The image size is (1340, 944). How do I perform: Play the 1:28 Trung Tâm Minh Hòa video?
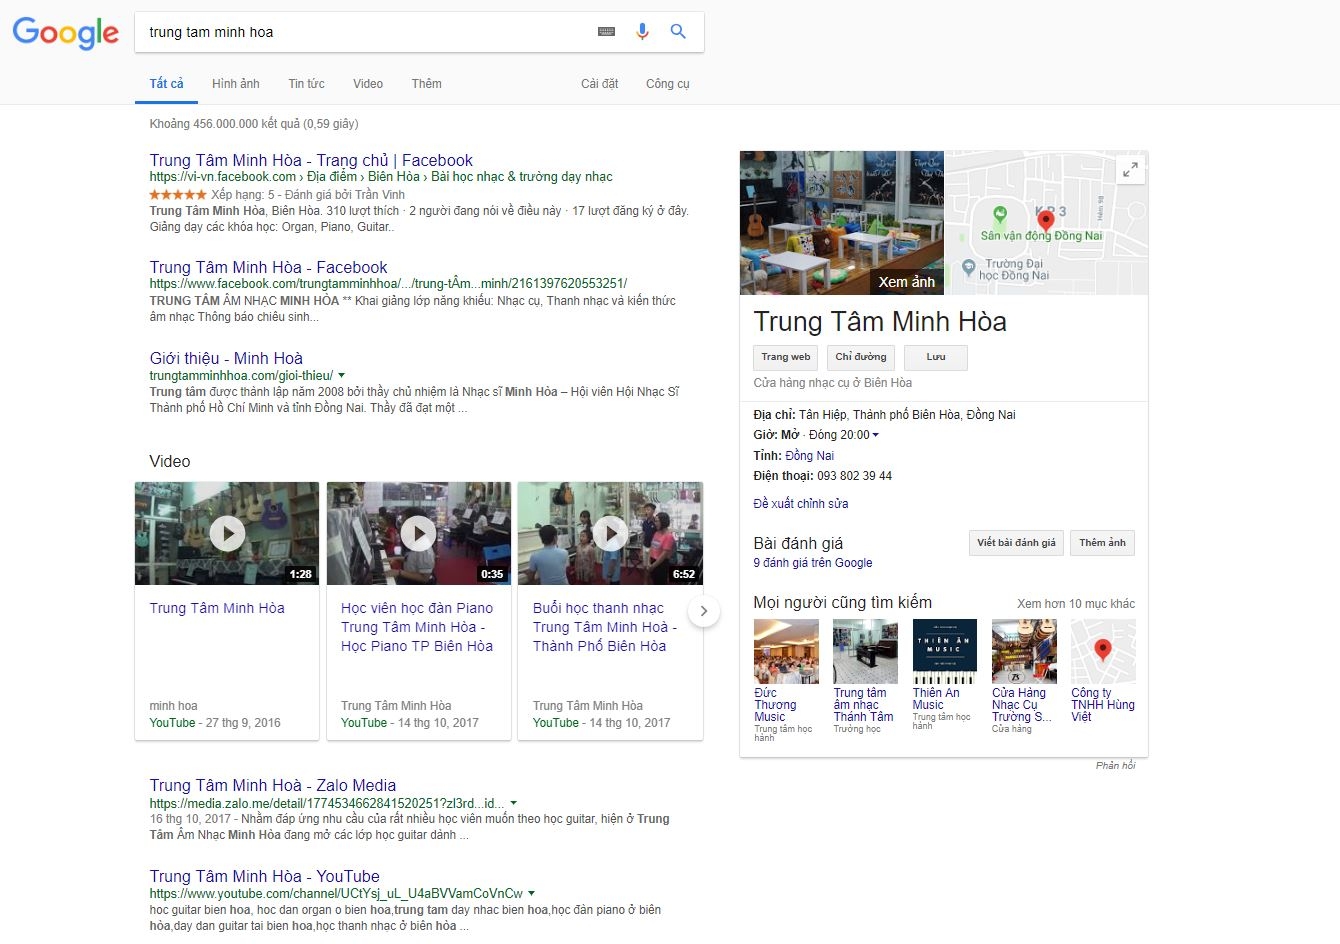click(227, 533)
